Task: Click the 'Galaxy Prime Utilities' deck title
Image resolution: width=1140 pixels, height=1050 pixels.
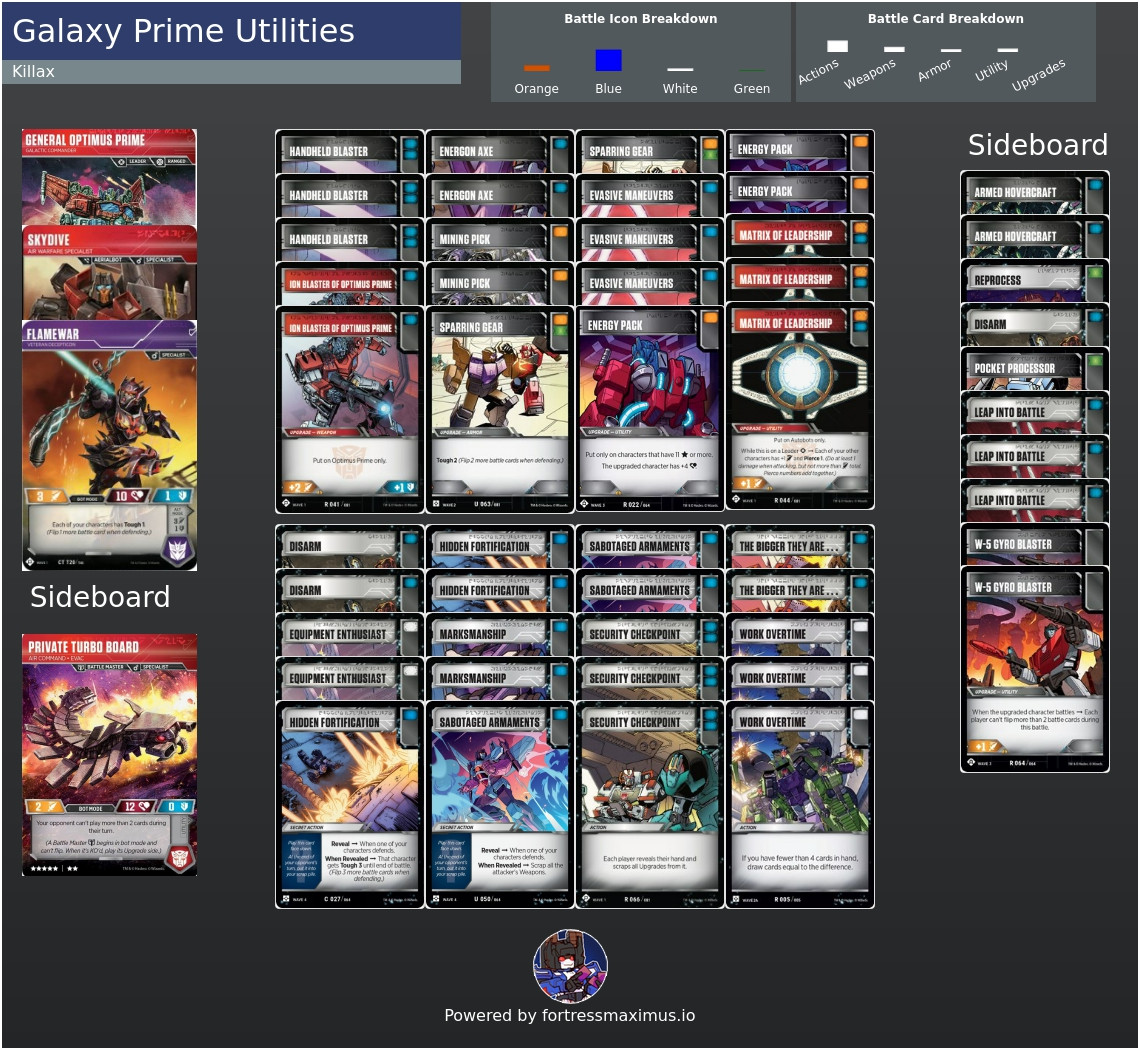Action: point(183,31)
